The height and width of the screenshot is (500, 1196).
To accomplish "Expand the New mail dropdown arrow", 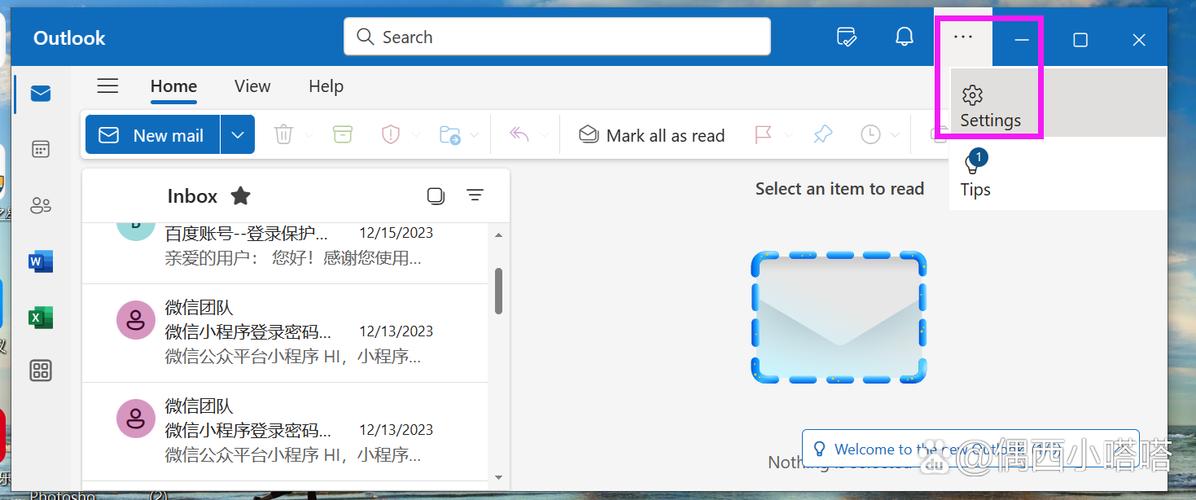I will [237, 135].
